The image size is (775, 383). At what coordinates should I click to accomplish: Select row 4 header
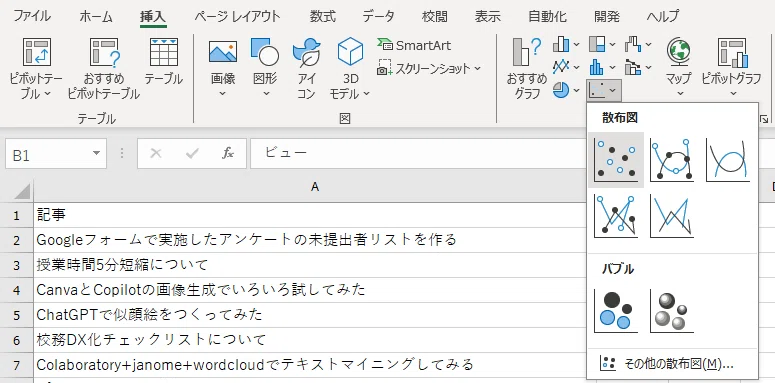click(17, 290)
